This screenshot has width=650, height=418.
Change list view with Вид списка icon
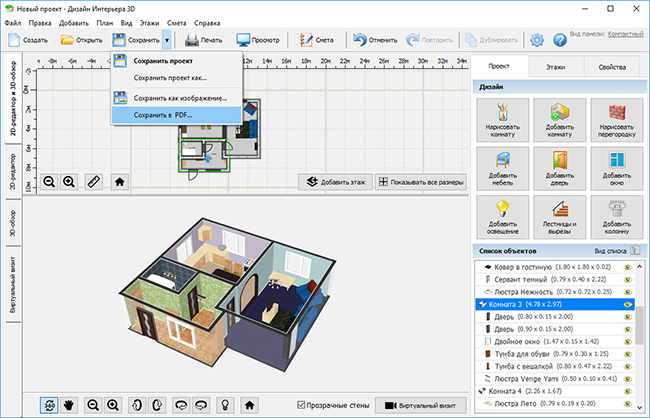coord(635,250)
